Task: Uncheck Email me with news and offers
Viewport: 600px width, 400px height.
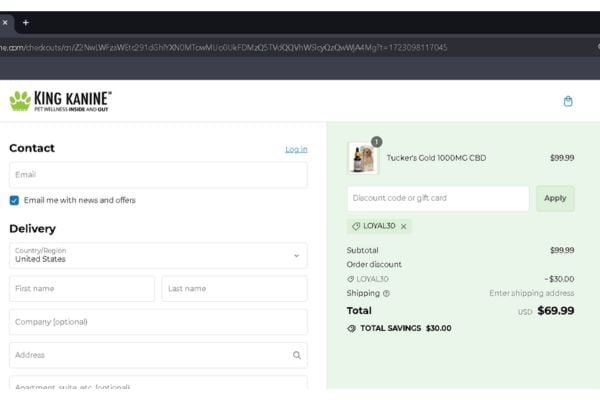Action: click(14, 200)
